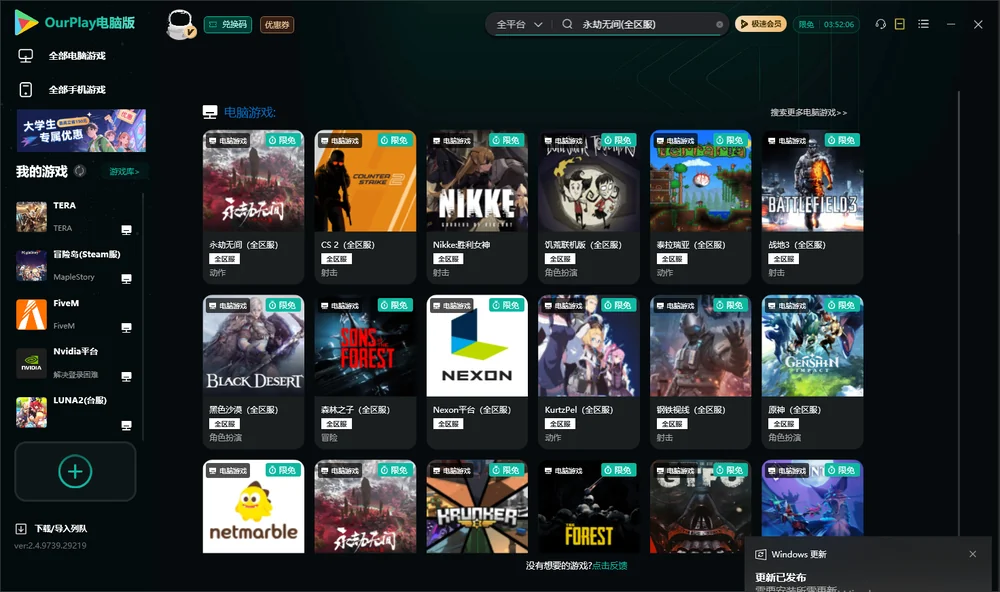
Task: Click the PC icon beside TERA
Action: pos(126,230)
